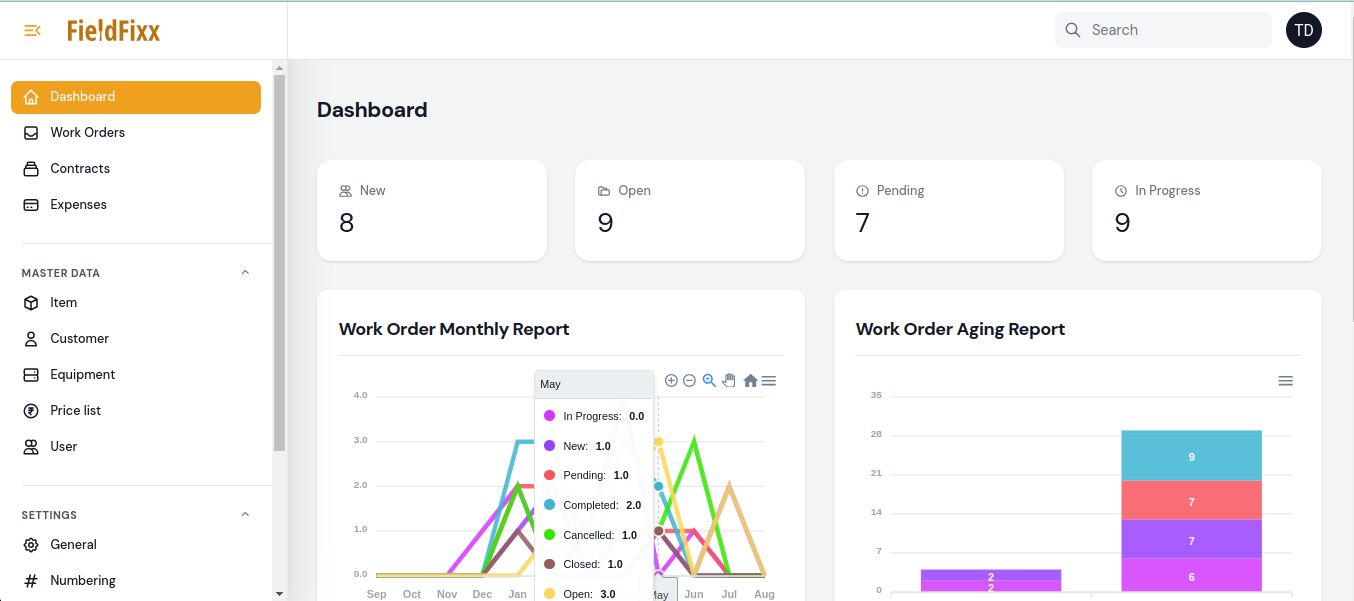Screen dimensions: 1354x601
Task: Click the zoom out icon on Monthly Report chart
Action: [689, 381]
